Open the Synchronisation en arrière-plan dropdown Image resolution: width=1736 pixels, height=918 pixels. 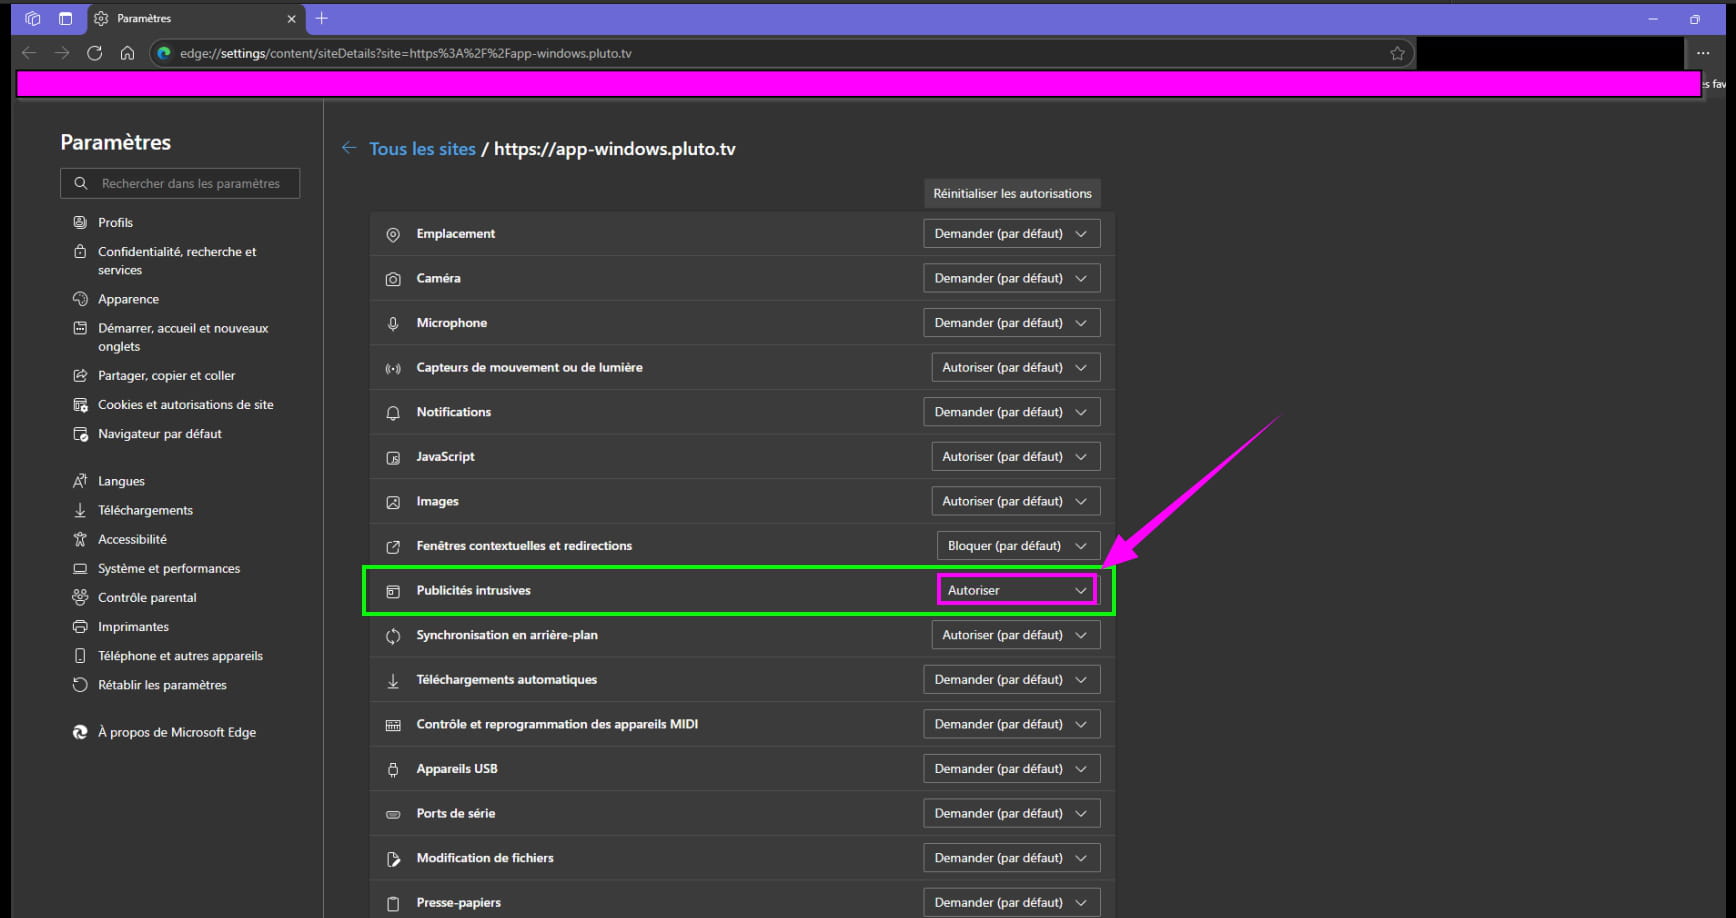click(x=1015, y=634)
